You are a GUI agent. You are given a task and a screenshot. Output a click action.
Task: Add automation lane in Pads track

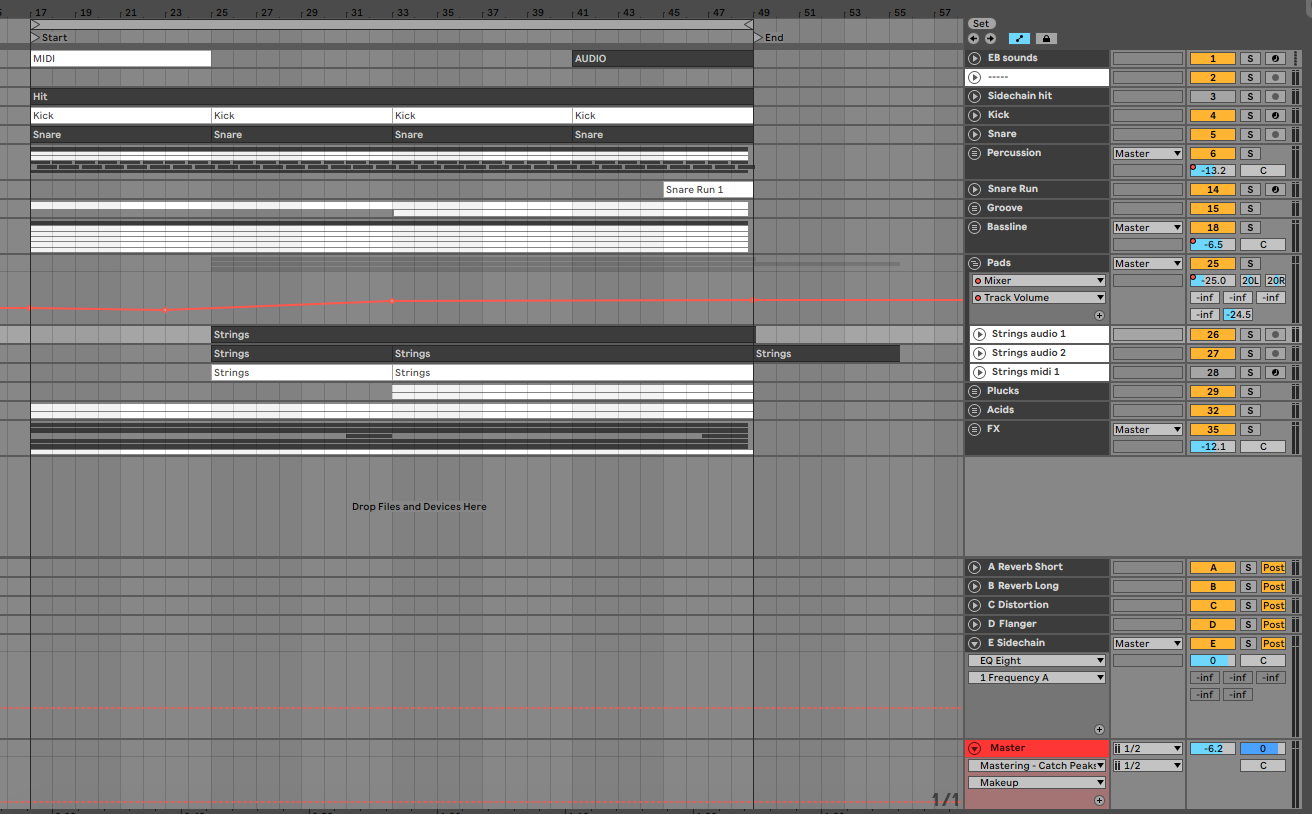1099,315
